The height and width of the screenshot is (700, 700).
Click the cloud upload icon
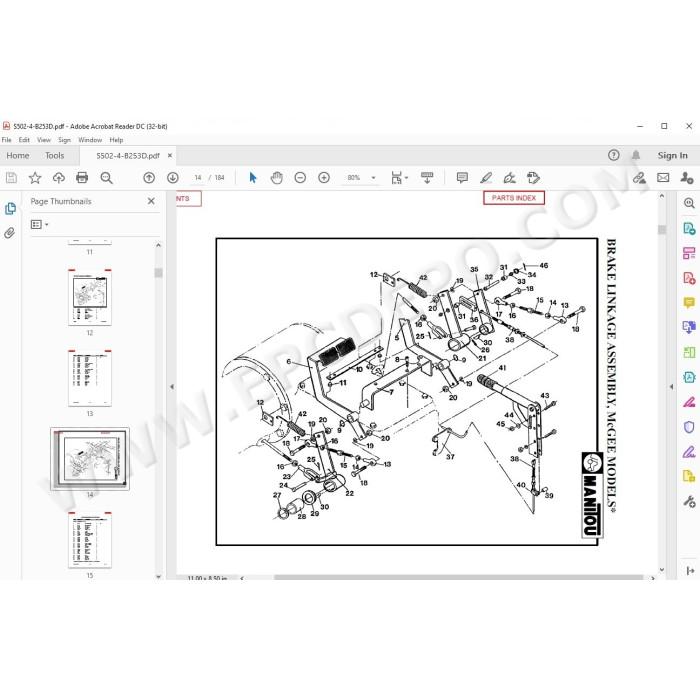(58, 178)
